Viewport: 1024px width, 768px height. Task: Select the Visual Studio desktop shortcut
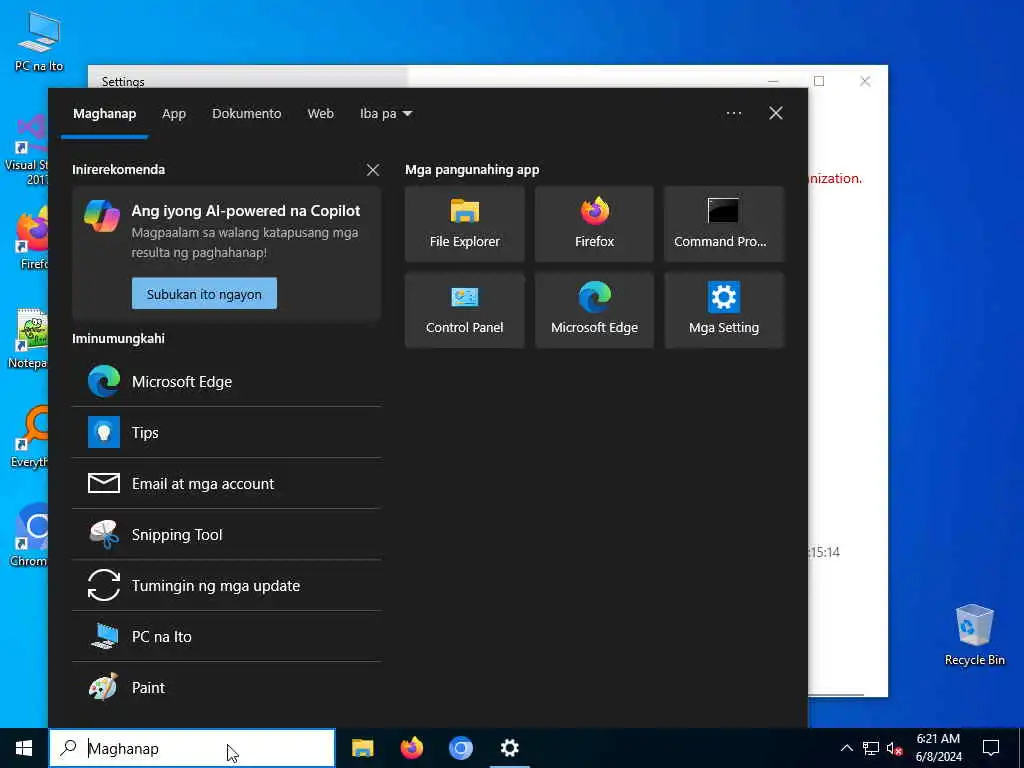coord(27,150)
